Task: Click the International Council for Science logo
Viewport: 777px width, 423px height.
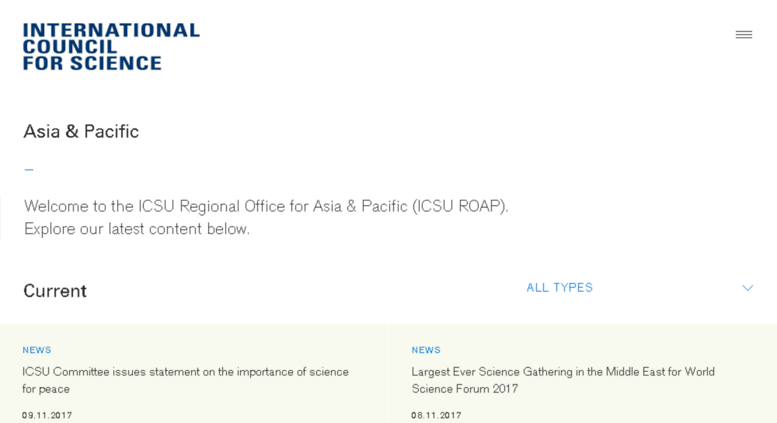Action: click(111, 47)
